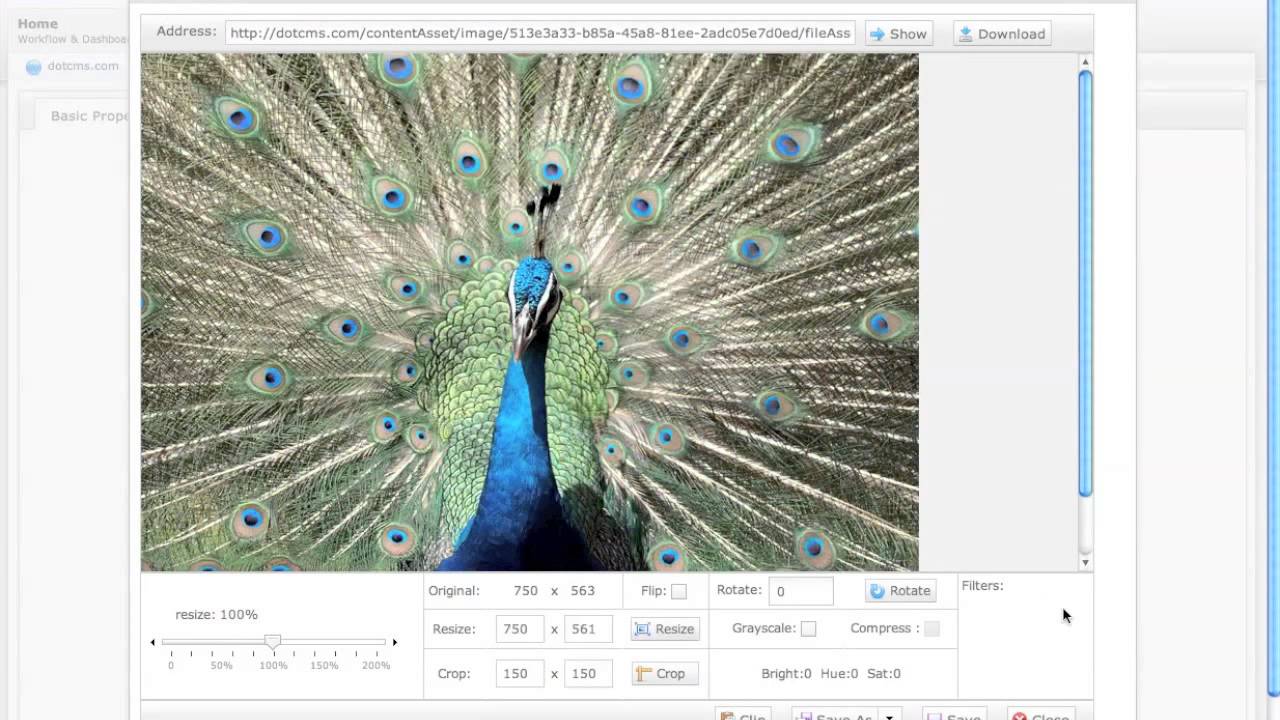Image resolution: width=1280 pixels, height=720 pixels.
Task: Switch to the Basic Properties tab behind dialog
Action: (x=85, y=116)
